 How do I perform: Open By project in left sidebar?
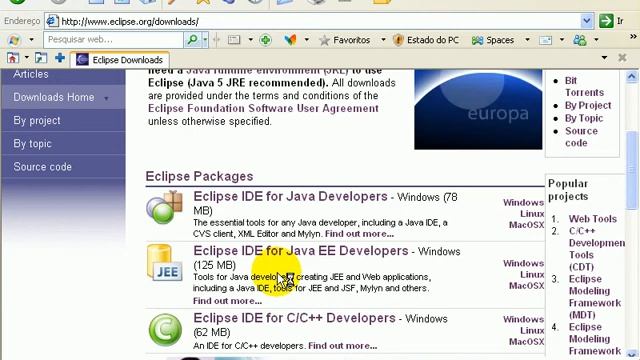click(x=63, y=120)
